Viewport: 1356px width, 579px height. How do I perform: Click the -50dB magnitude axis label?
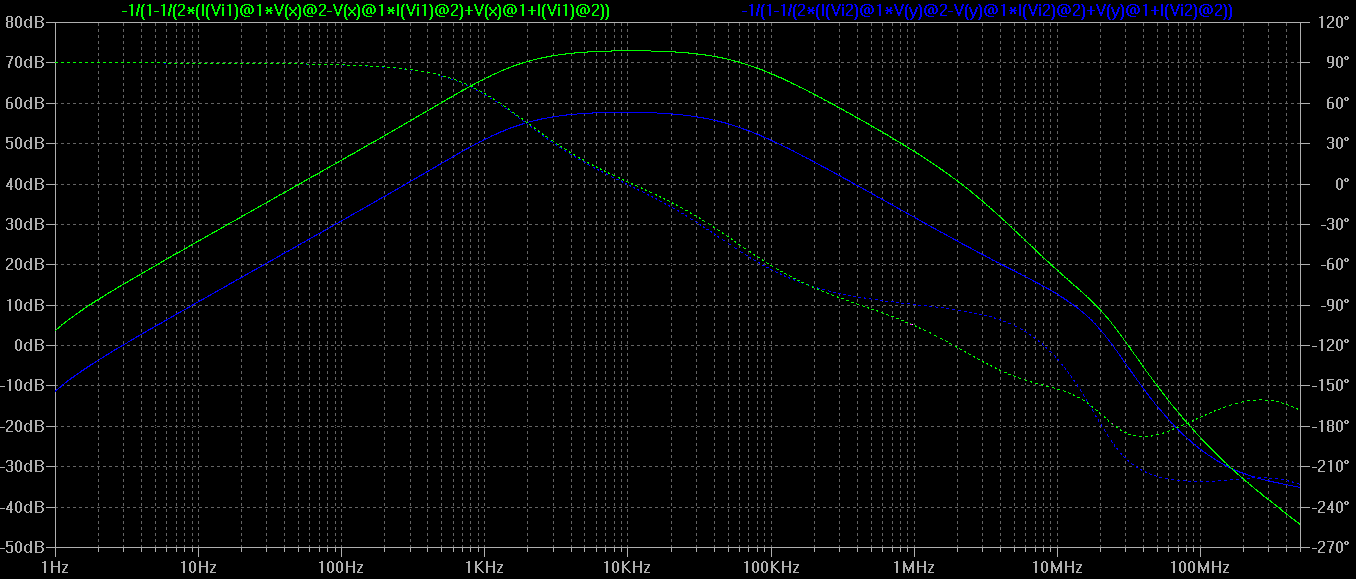coord(24,548)
